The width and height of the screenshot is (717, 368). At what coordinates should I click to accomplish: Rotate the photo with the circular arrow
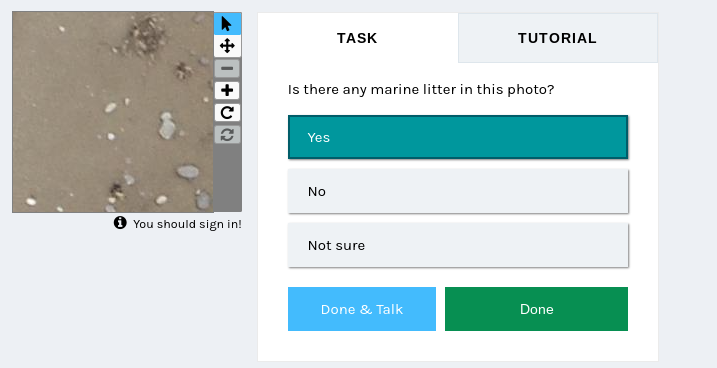pyautogui.click(x=227, y=112)
